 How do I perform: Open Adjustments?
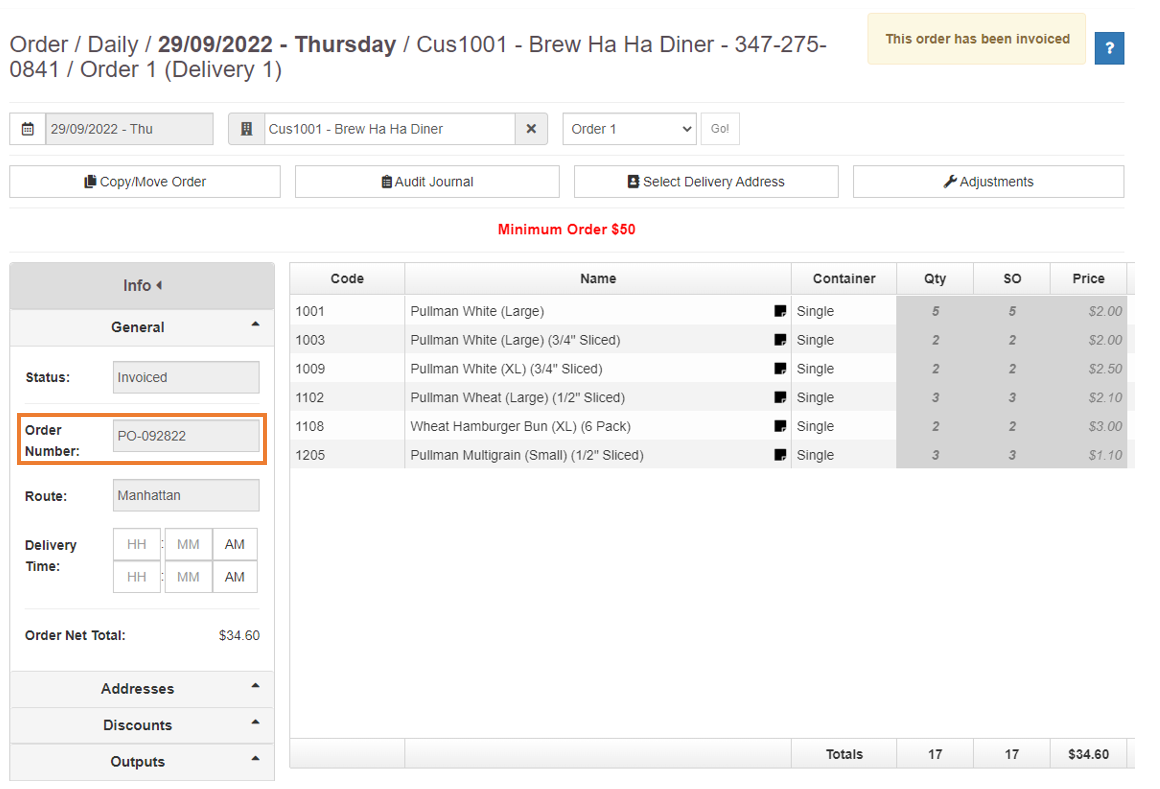tap(988, 181)
